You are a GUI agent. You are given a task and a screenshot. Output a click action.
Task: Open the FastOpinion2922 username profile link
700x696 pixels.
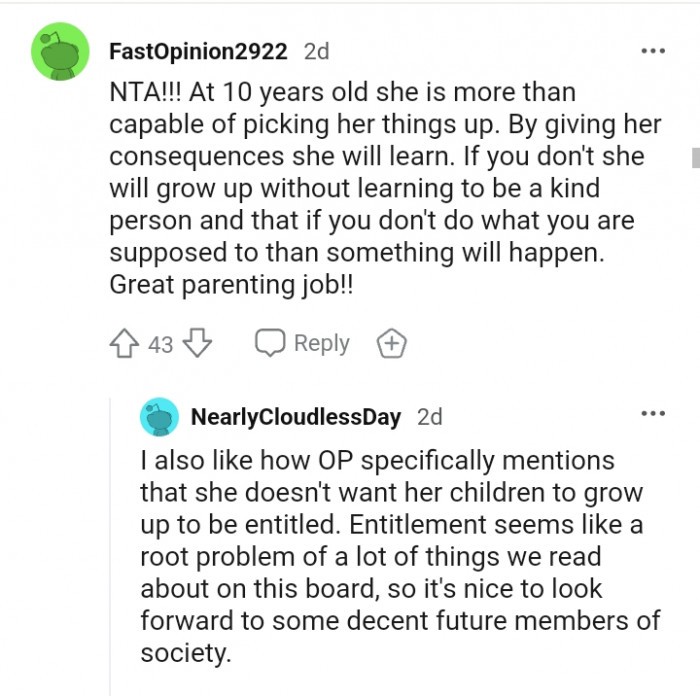point(198,51)
